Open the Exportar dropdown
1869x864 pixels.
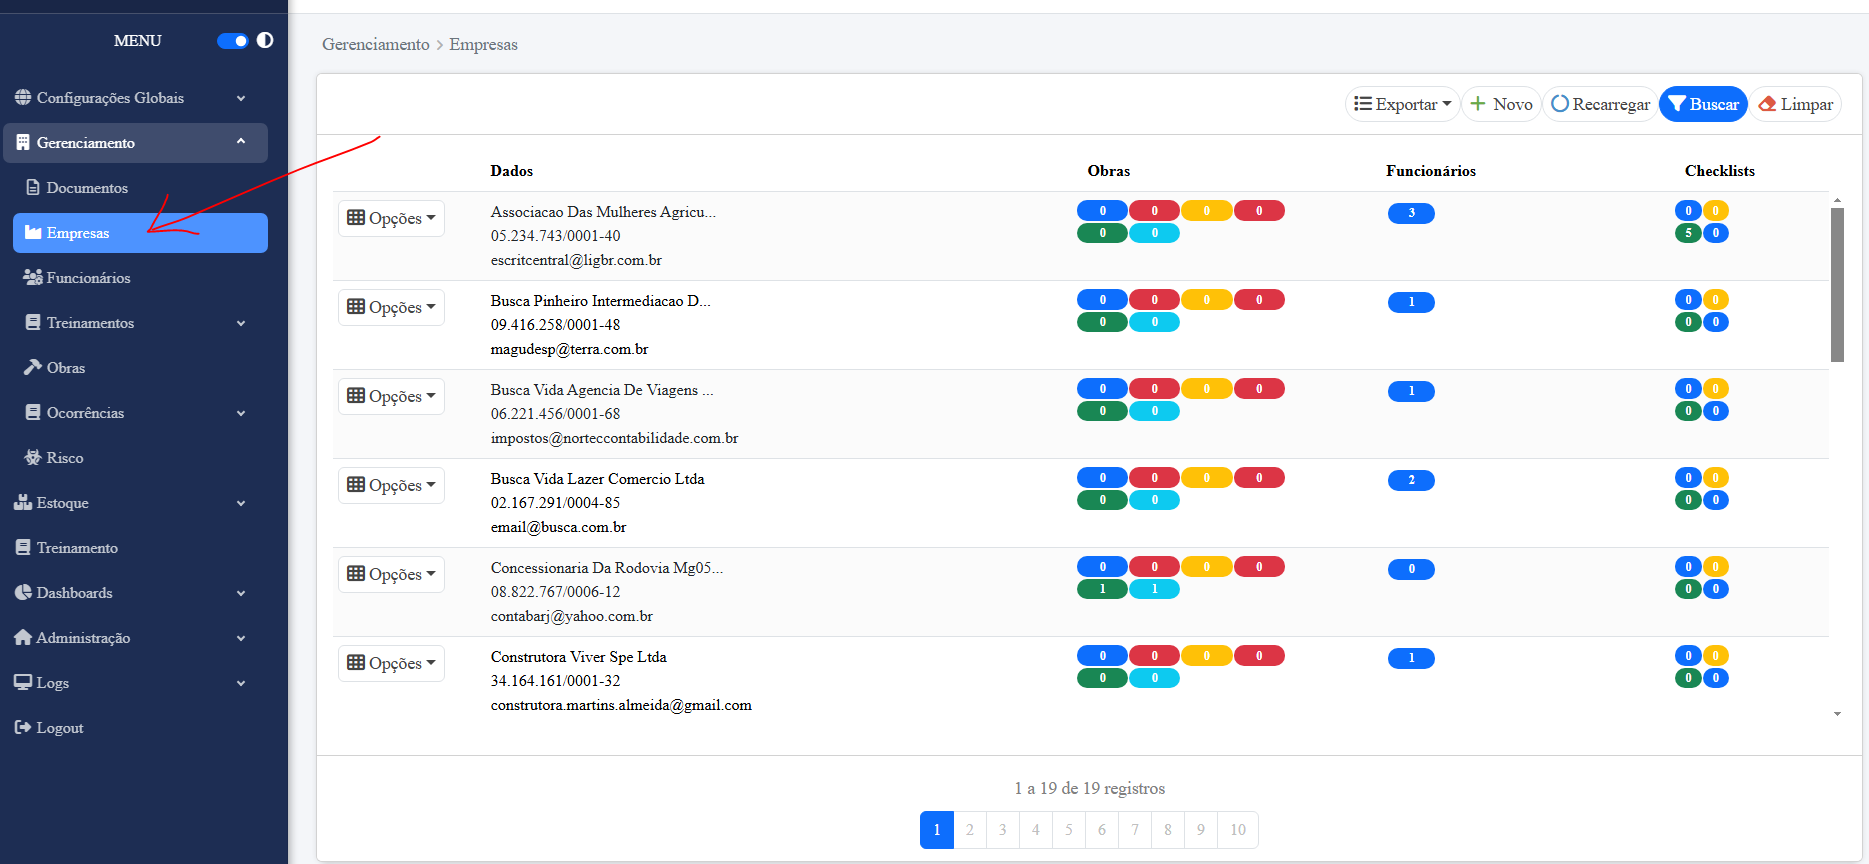[x=1402, y=104]
